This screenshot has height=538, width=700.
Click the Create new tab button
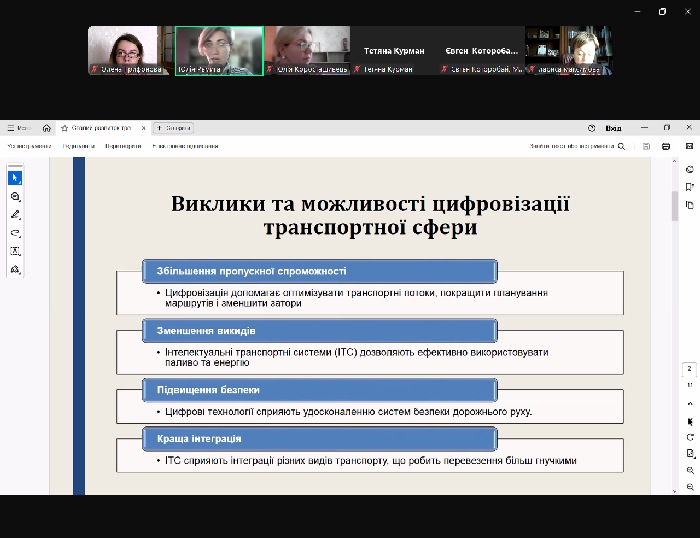point(173,128)
